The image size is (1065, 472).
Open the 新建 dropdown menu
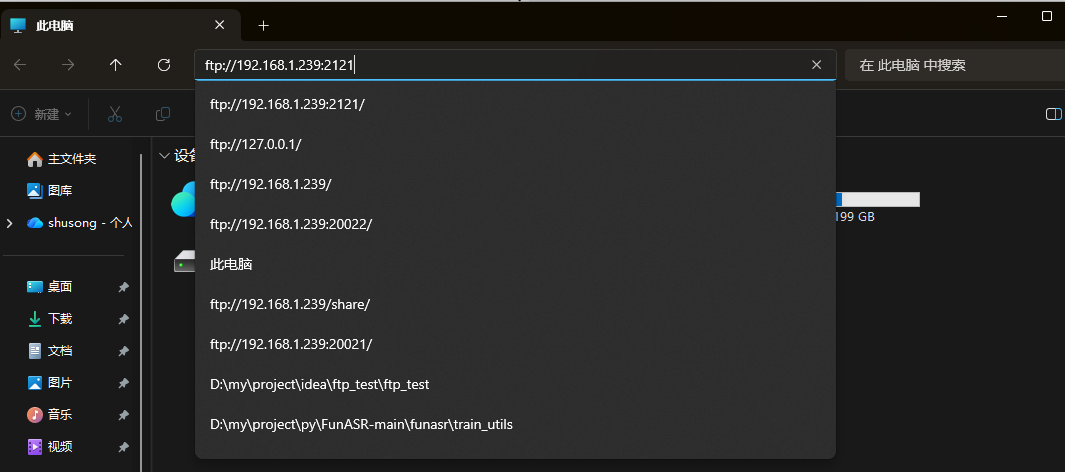point(42,114)
